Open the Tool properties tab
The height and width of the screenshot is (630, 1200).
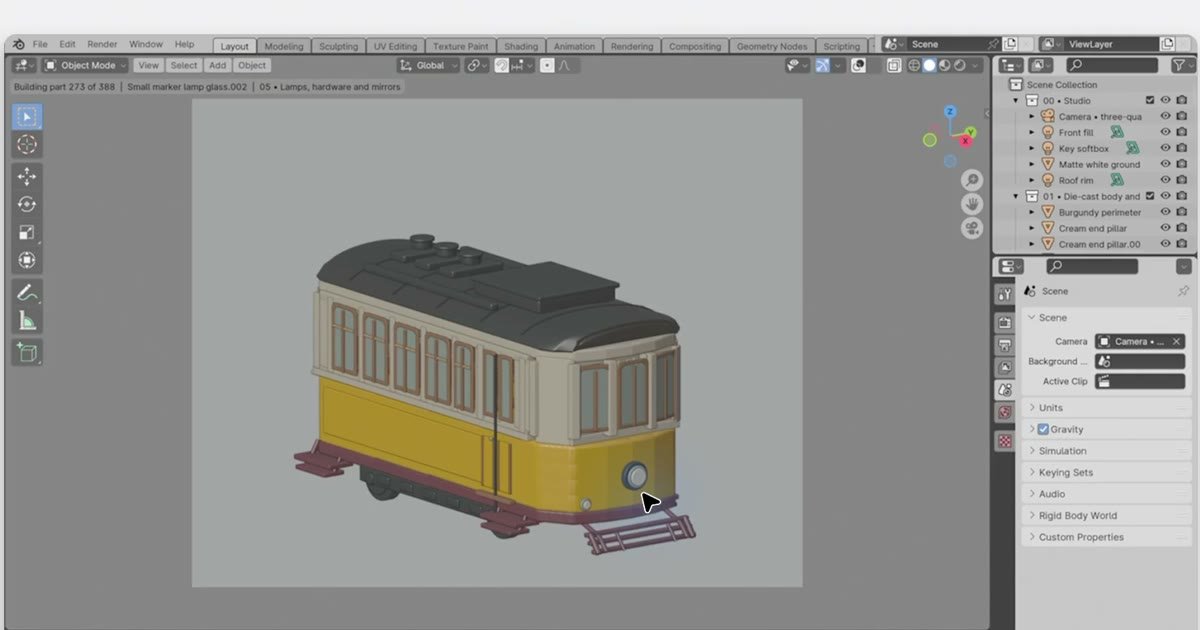coord(1005,294)
